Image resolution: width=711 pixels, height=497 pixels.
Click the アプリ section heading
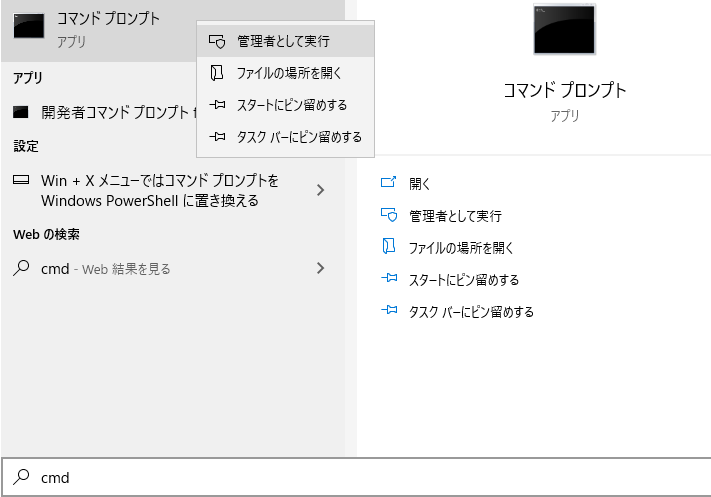(x=28, y=78)
